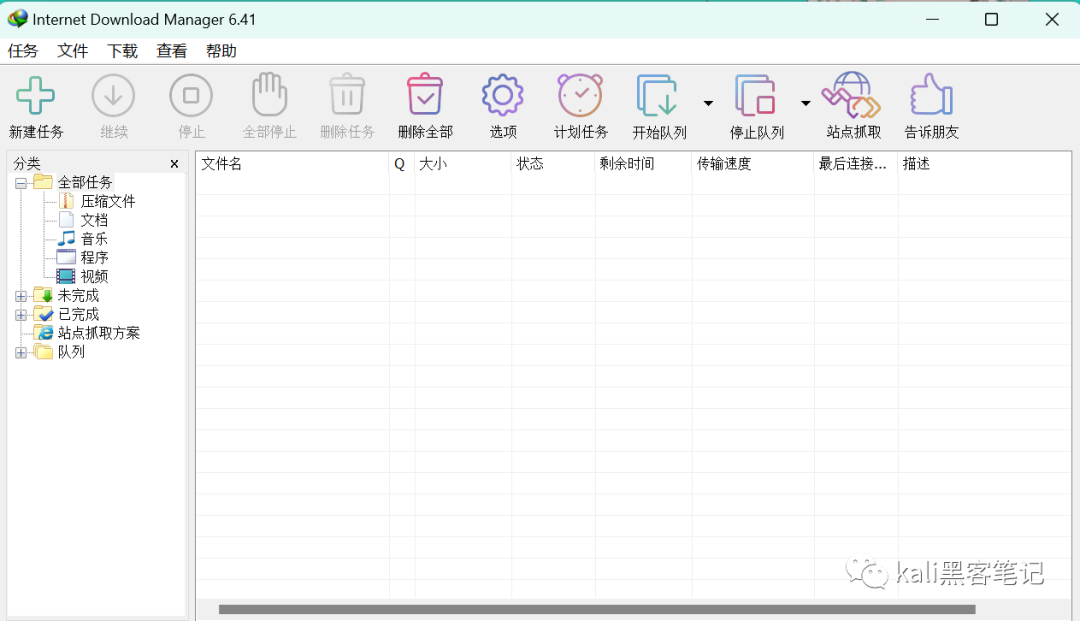Collapse the 全部任务 tree node
Image resolution: width=1080 pixels, height=621 pixels.
coord(21,183)
